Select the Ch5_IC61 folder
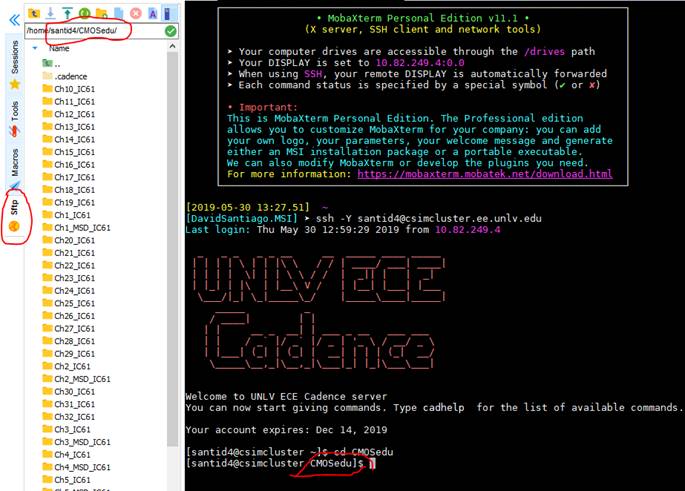This screenshot has height=491, width=685. coord(66,480)
